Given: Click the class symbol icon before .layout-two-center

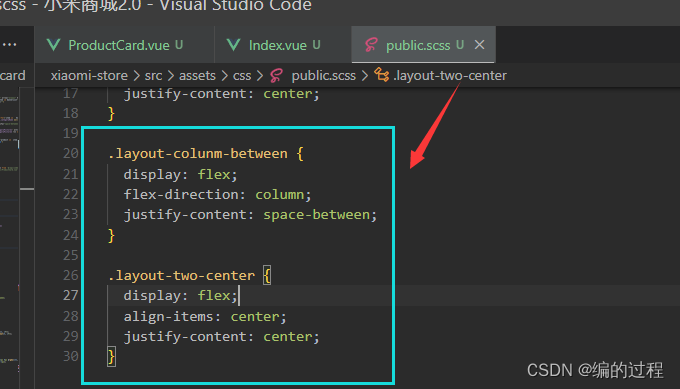Looking at the screenshot, I should click(x=382, y=75).
